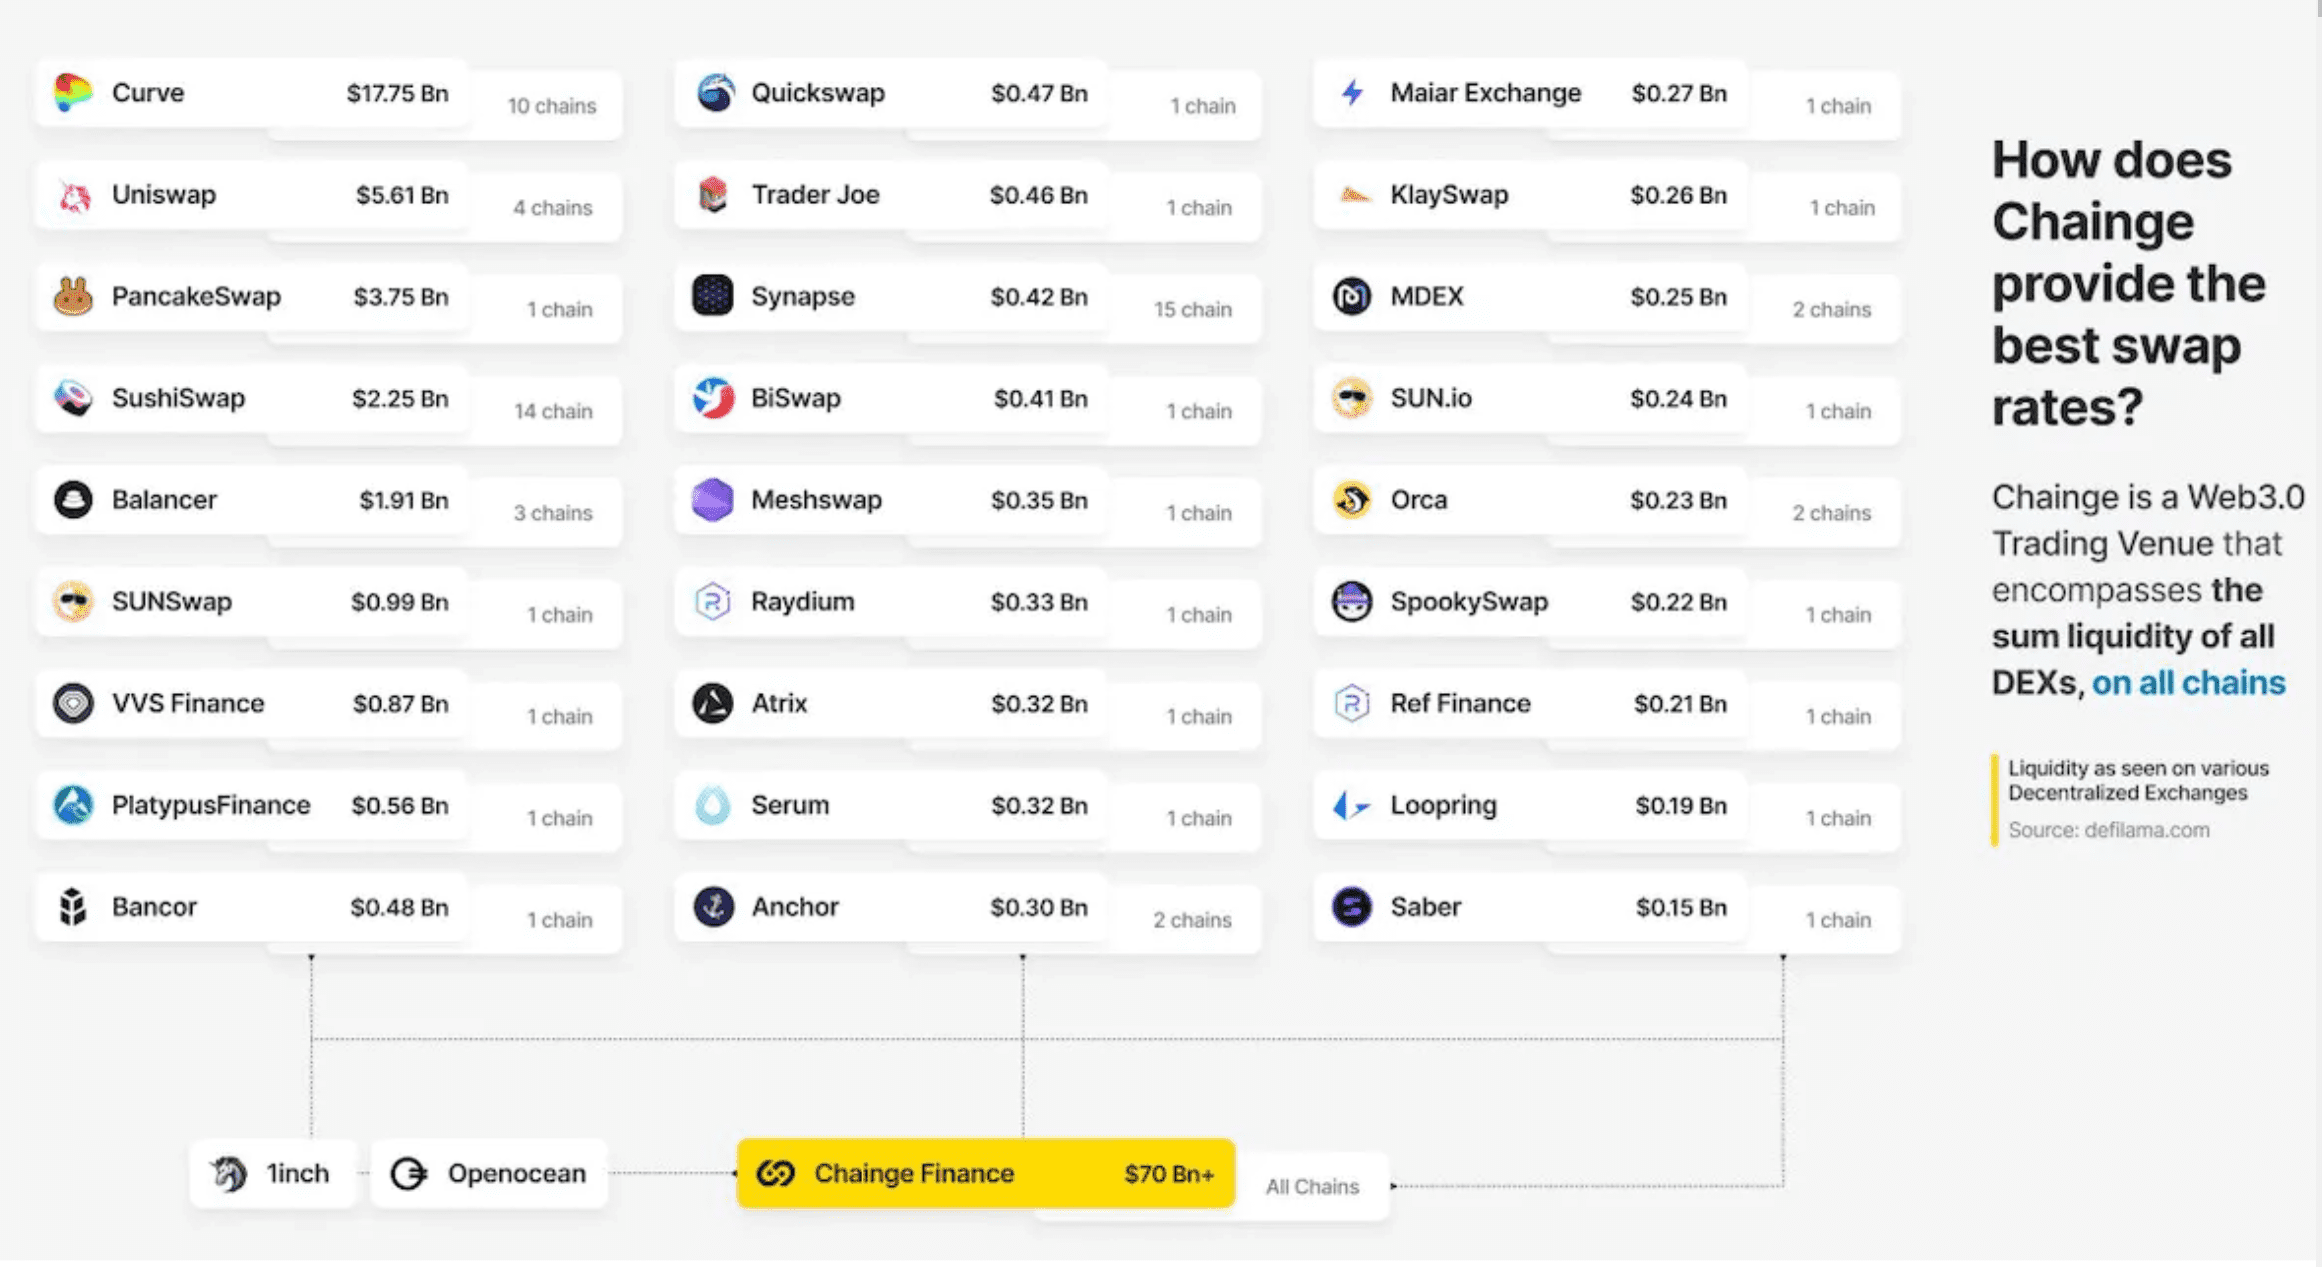
Task: Open the 'on all chains' link
Action: 2188,683
